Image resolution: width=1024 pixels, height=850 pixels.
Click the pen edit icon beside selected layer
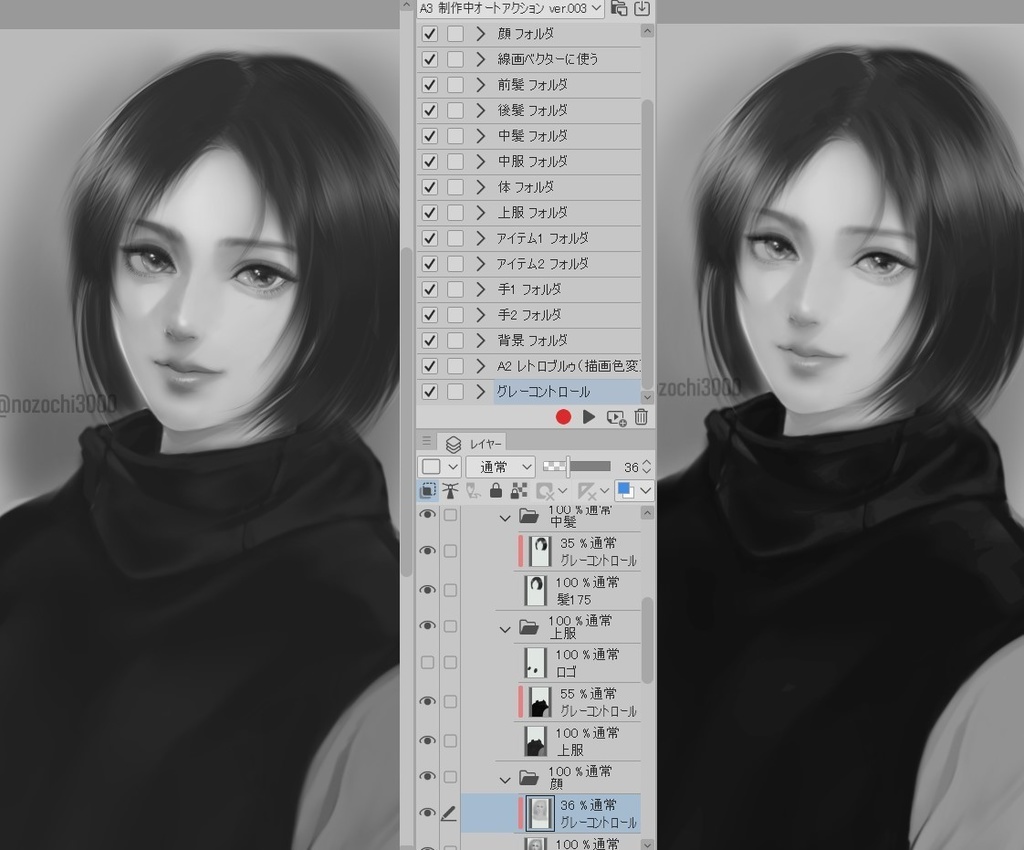449,813
